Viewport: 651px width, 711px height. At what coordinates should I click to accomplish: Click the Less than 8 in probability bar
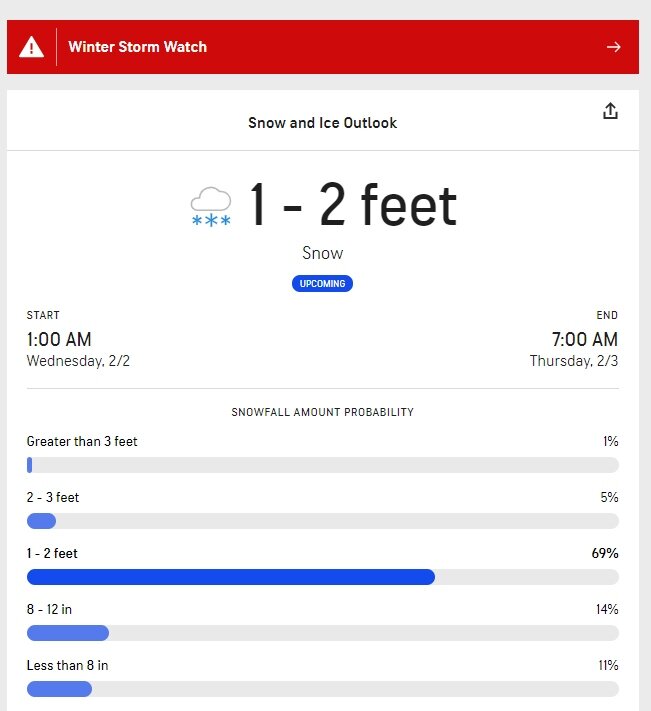(323, 689)
